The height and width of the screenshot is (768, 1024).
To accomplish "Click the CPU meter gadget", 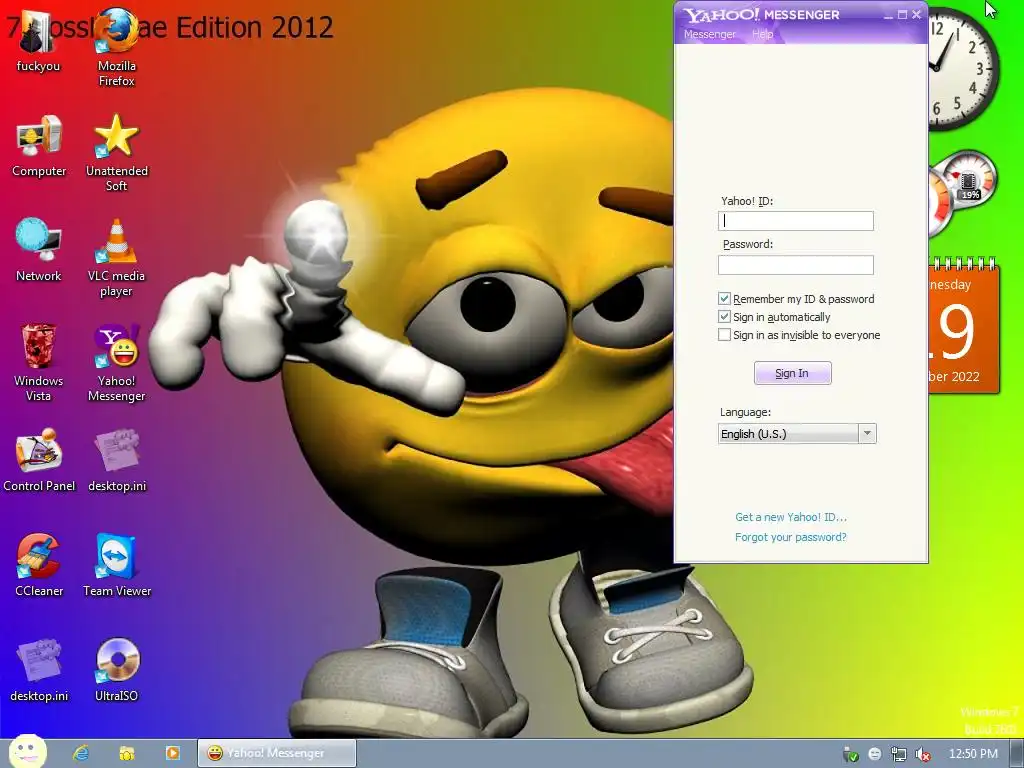I will click(x=963, y=192).
